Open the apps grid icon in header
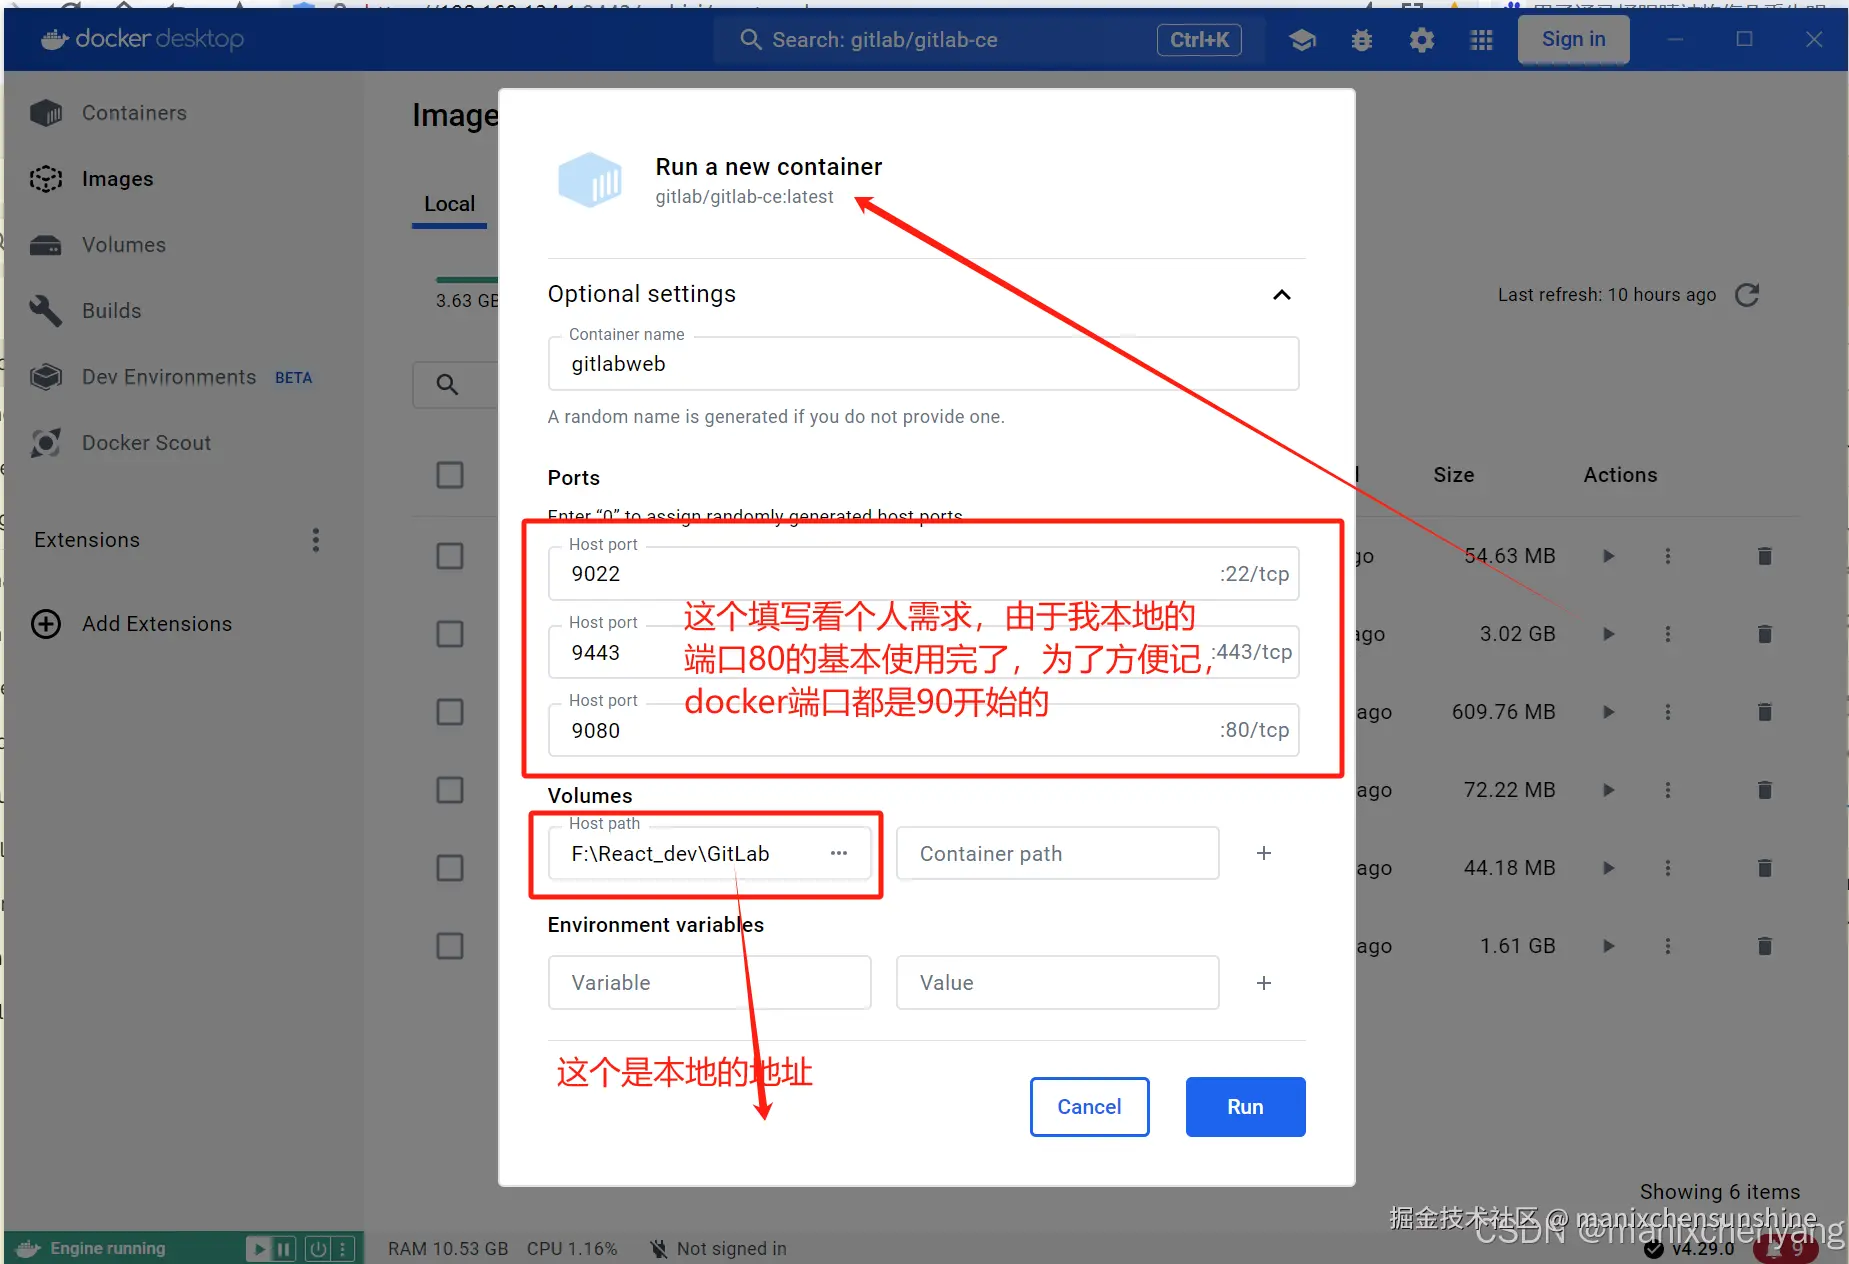This screenshot has height=1264, width=1849. tap(1482, 40)
